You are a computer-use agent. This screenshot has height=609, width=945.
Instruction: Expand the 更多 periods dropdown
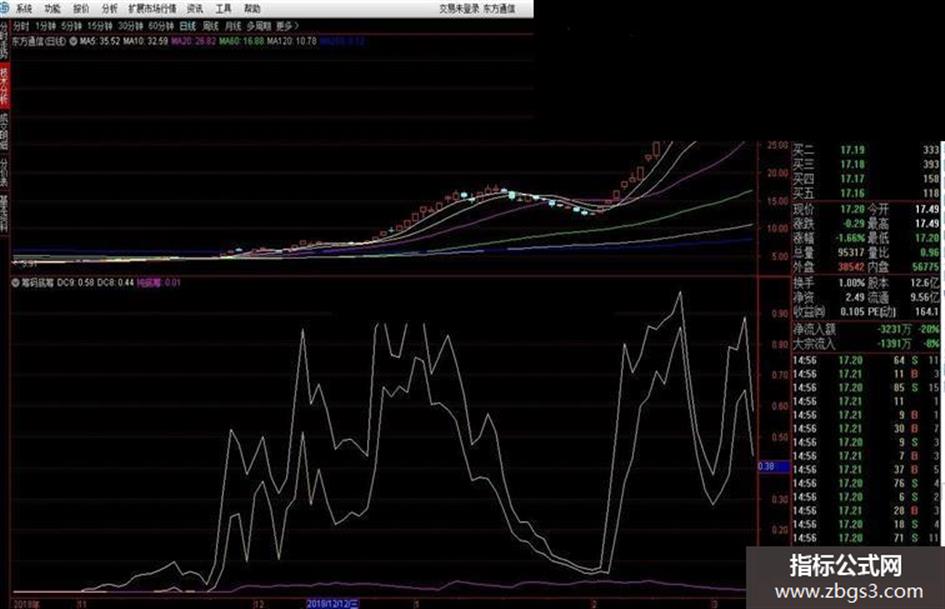[x=287, y=26]
